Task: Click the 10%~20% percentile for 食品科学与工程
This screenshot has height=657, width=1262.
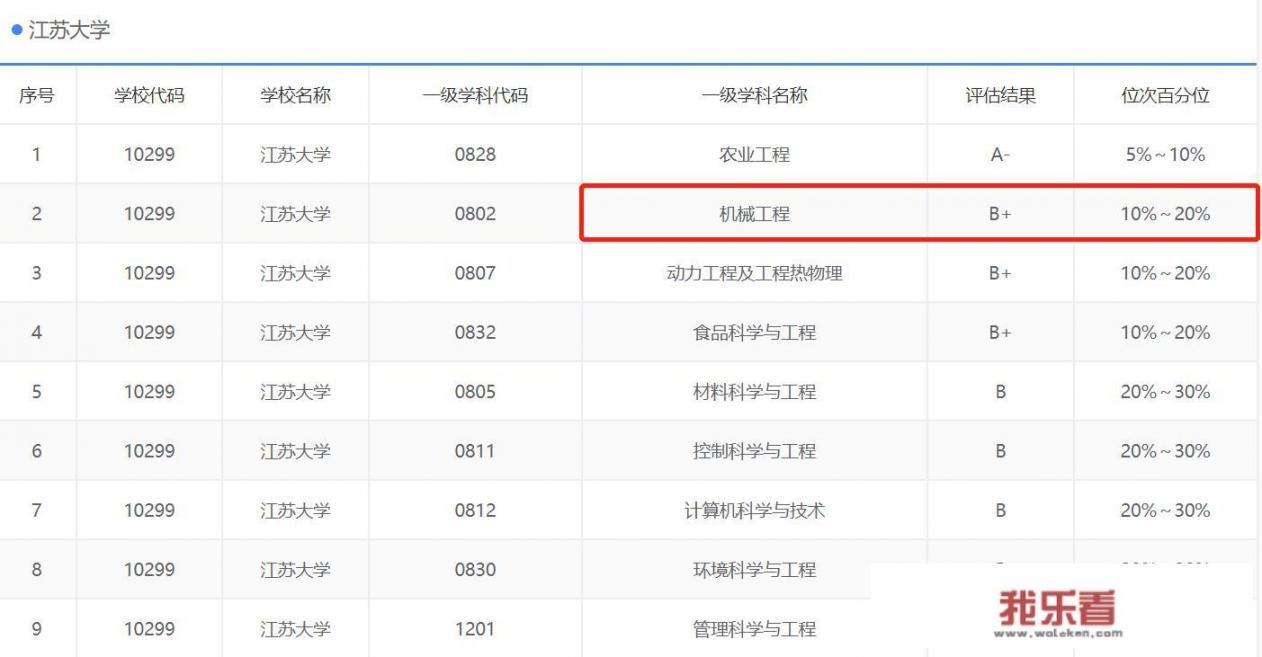Action: click(x=1165, y=332)
